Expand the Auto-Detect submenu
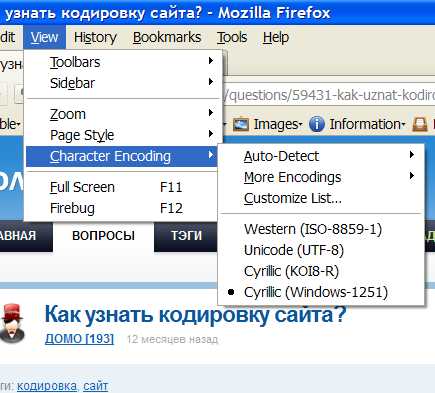 coord(321,156)
